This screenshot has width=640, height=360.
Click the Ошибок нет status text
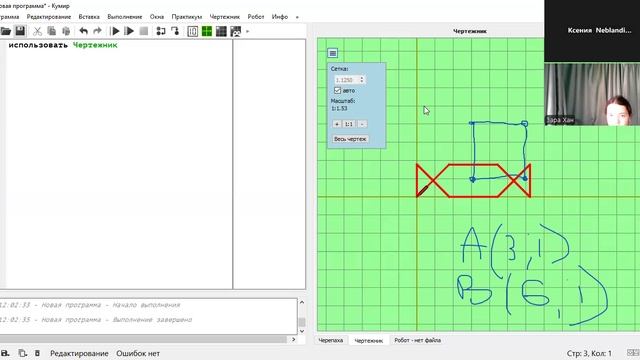pos(138,353)
